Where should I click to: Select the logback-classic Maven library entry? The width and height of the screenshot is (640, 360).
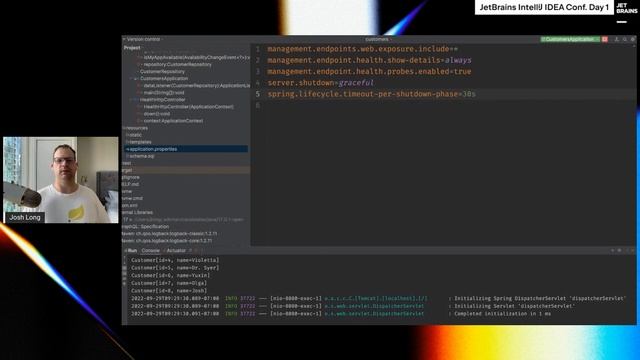169,234
